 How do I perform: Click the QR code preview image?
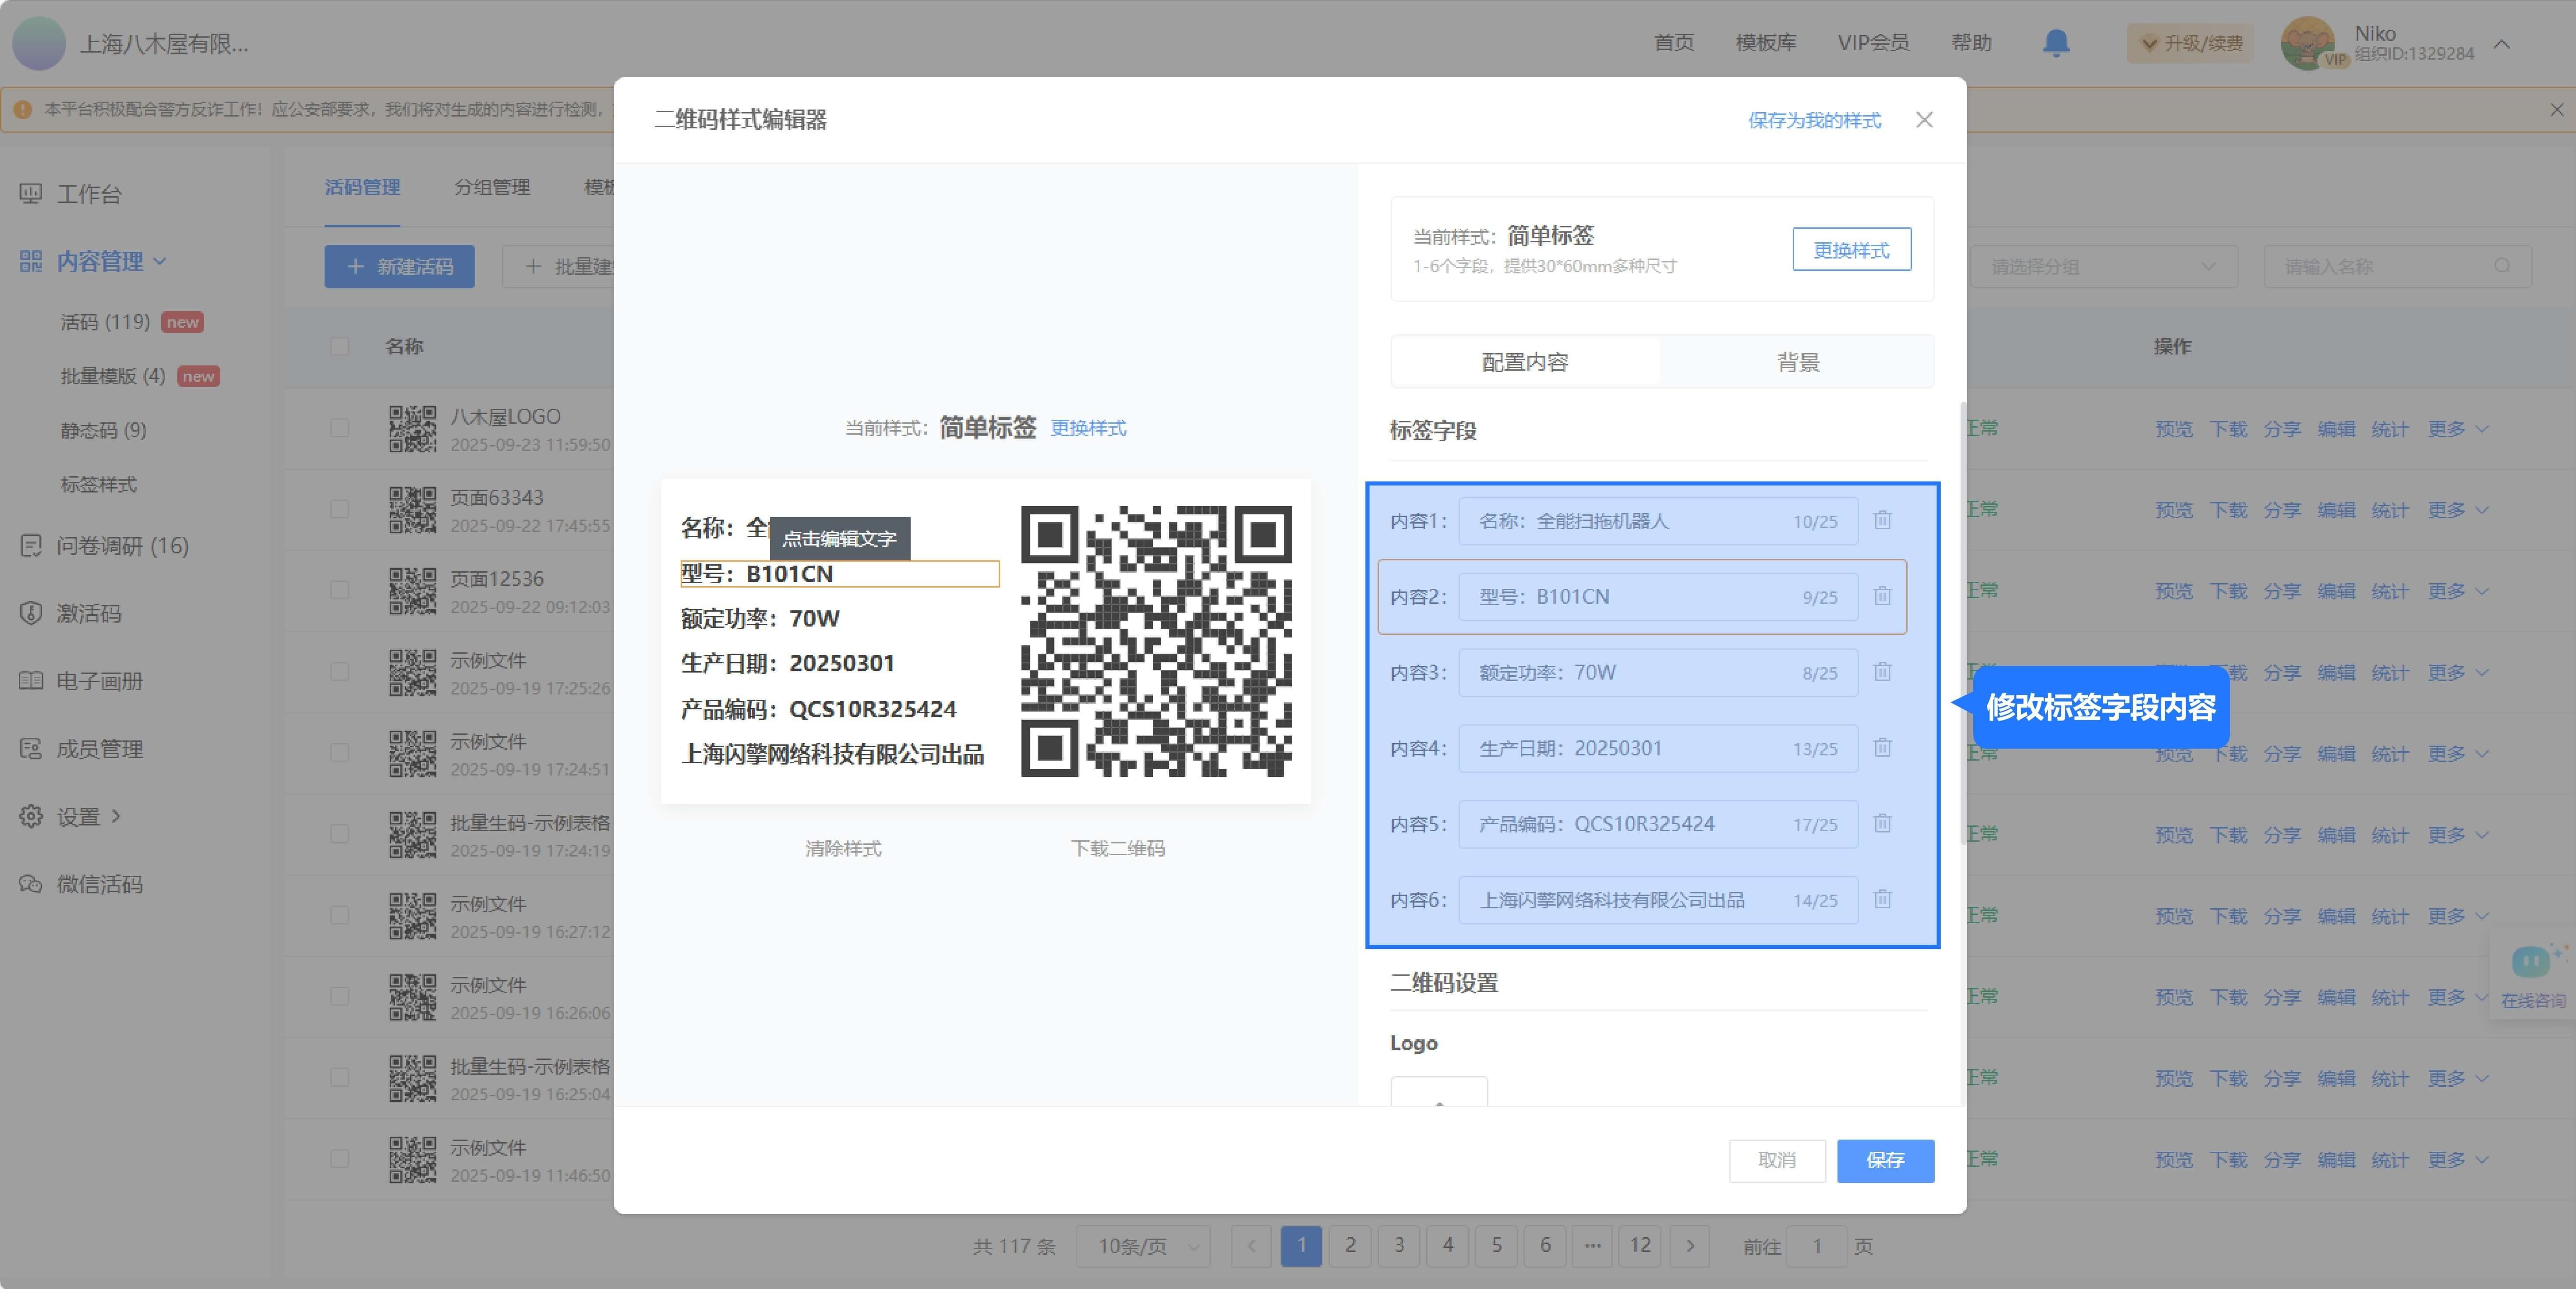1156,641
